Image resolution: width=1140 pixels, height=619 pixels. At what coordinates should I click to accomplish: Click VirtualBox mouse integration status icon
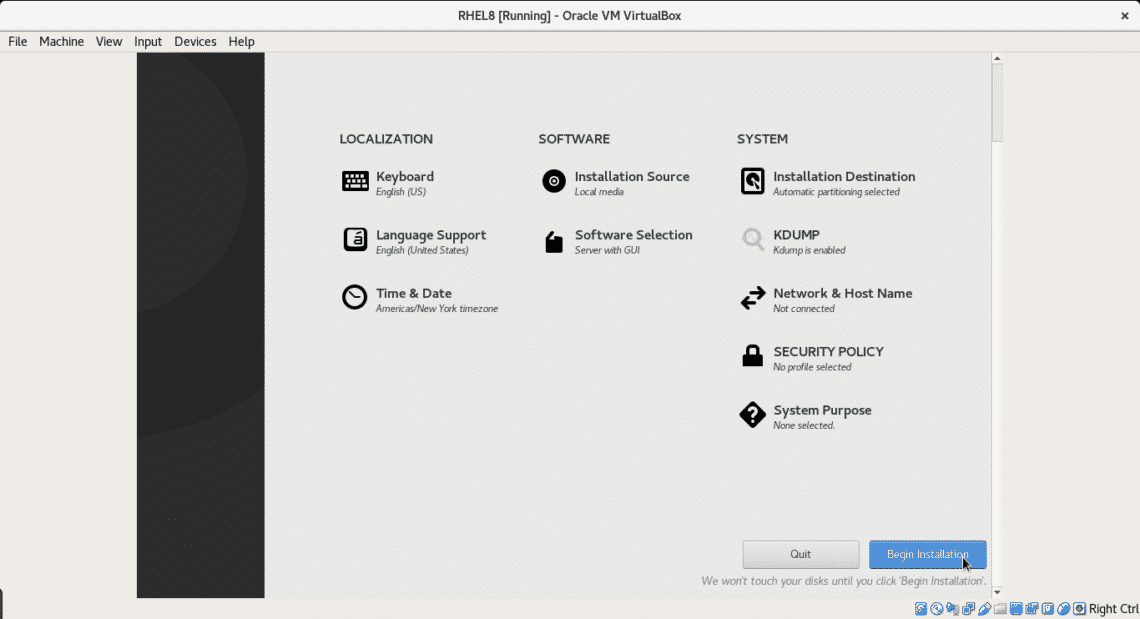pos(1064,609)
